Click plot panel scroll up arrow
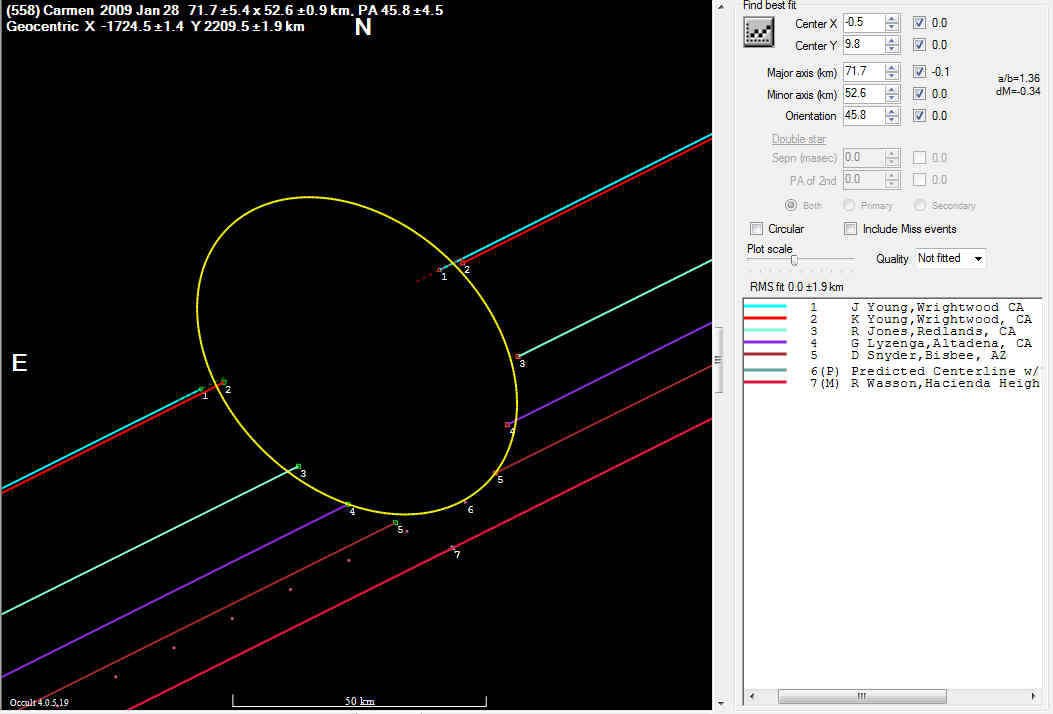The image size is (1053, 714). [721, 6]
